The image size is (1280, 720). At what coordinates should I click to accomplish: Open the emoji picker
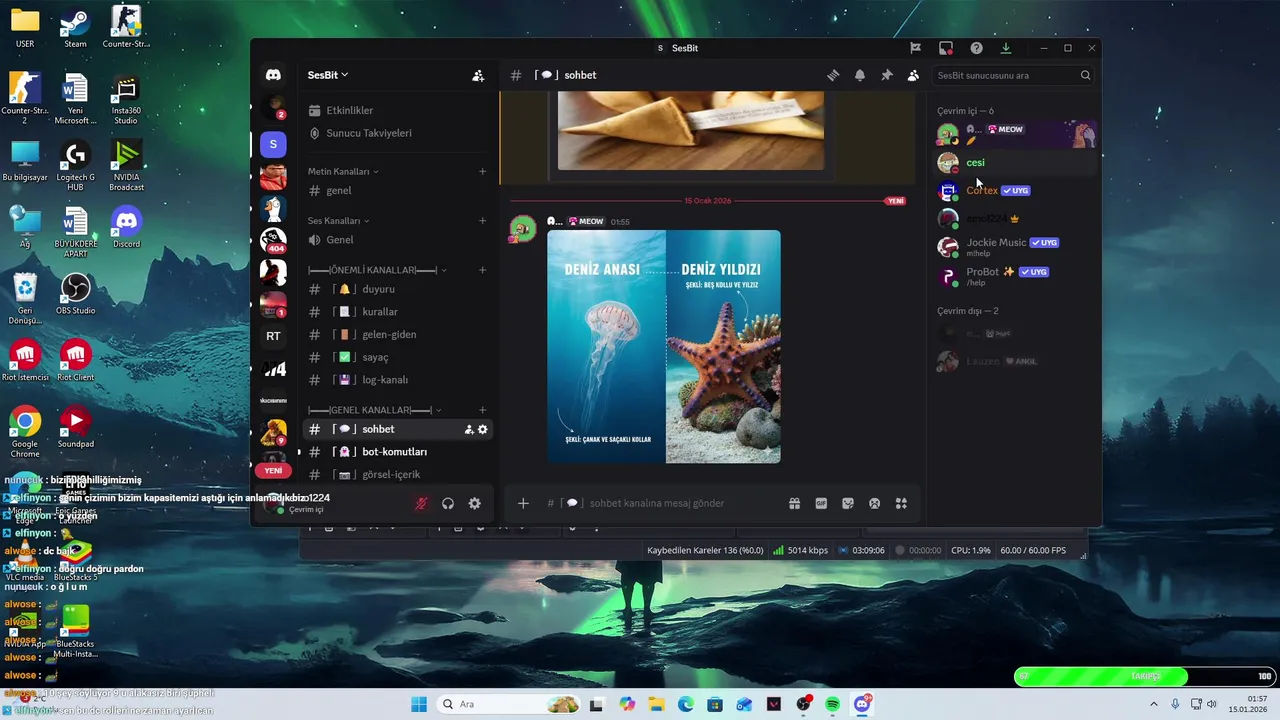[x=874, y=503]
